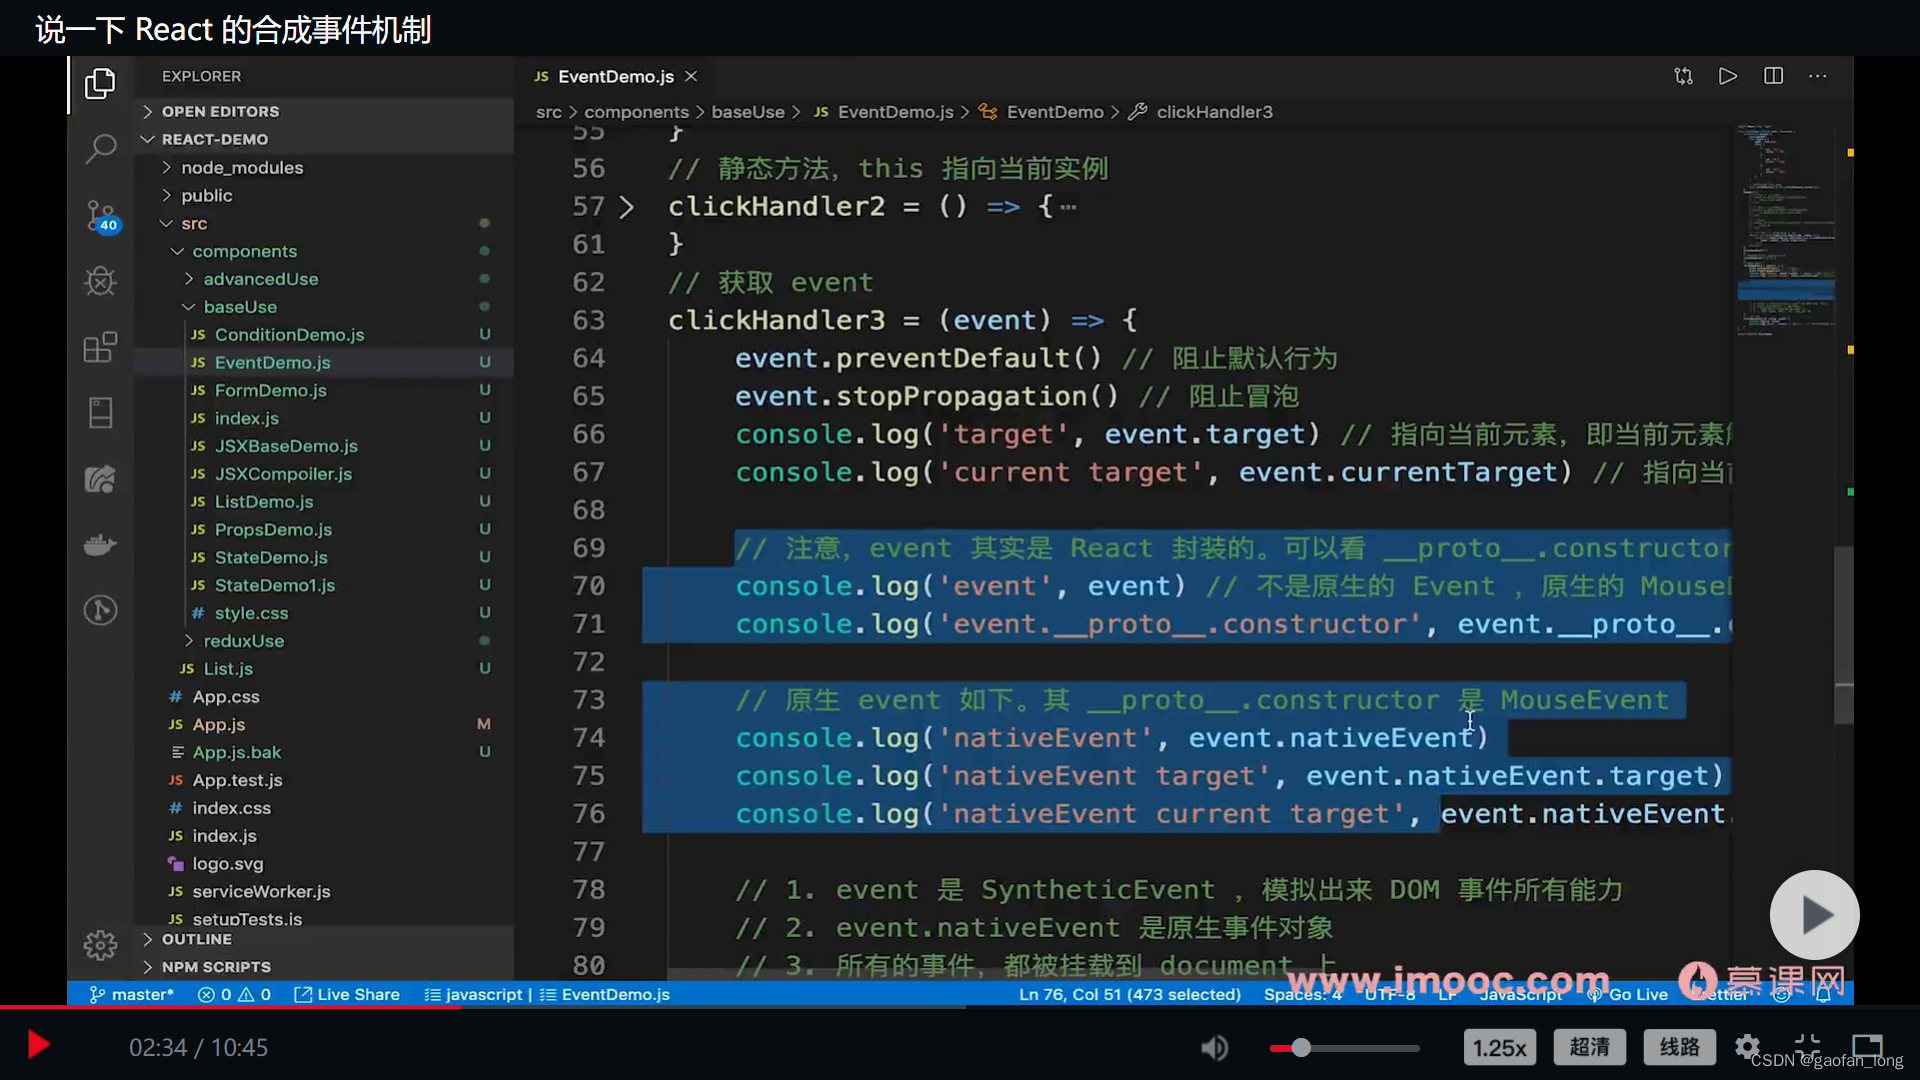Click Live Share in the status bar
The width and height of the screenshot is (1920, 1080).
tap(347, 994)
